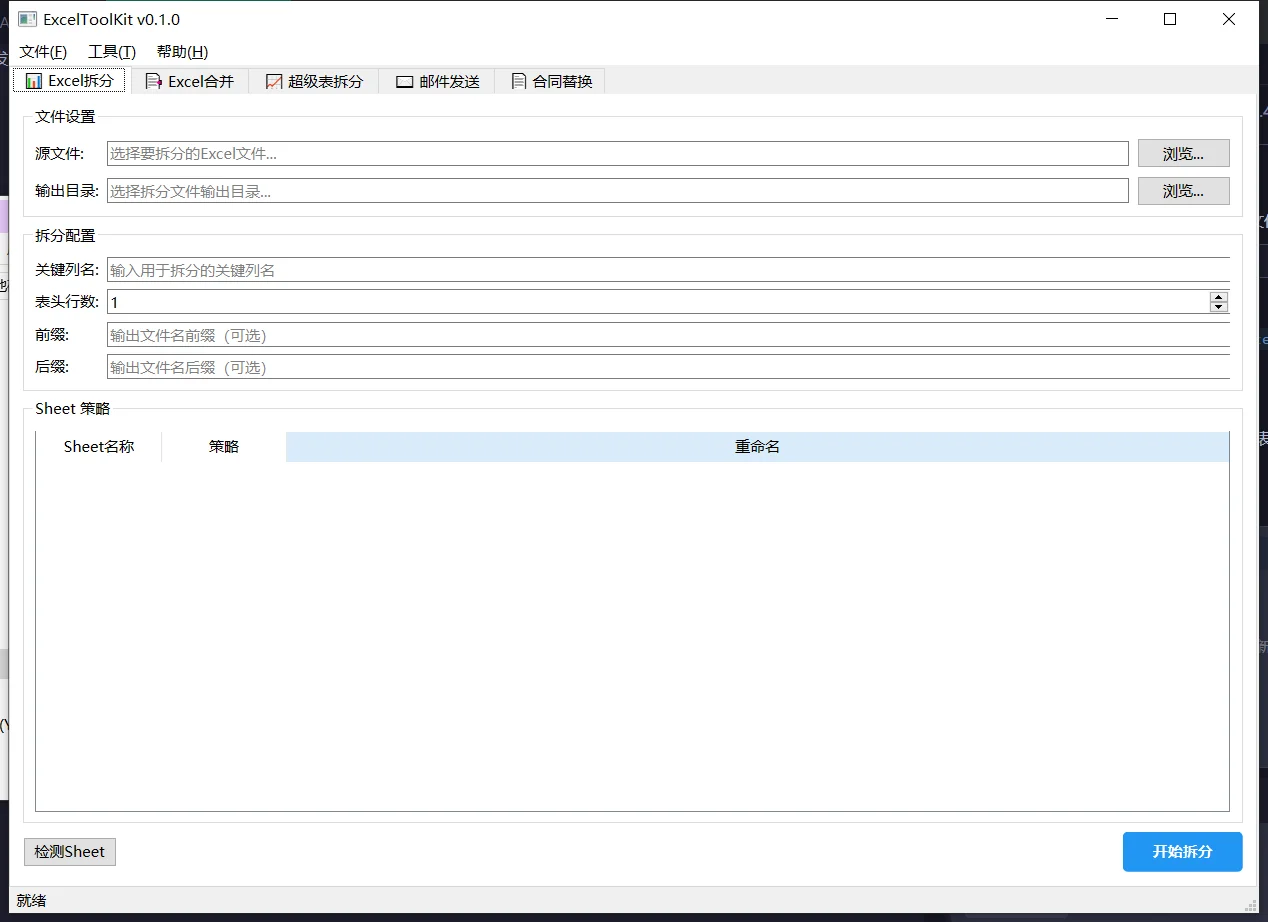The image size is (1268, 922).
Task: Browse for the 源文件 source file
Action: (x=1184, y=154)
